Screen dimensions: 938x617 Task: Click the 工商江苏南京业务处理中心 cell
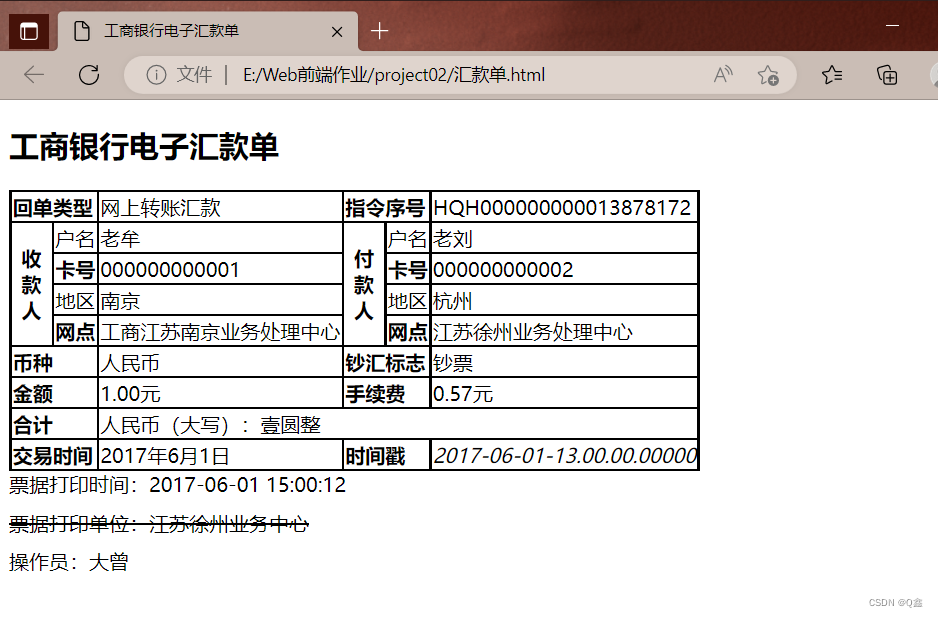click(x=220, y=332)
